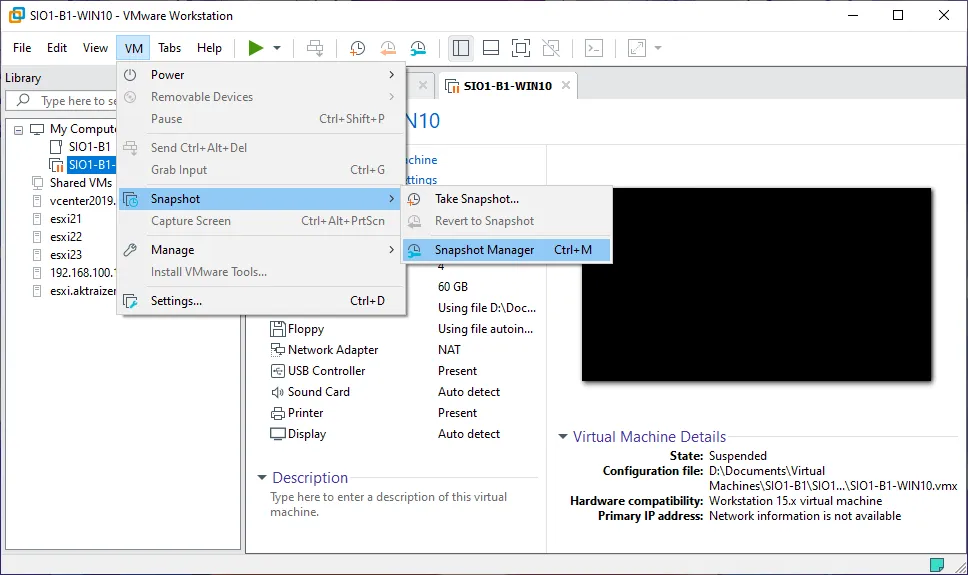Open the console view toolbar icon
This screenshot has width=968, height=575.
[x=594, y=48]
